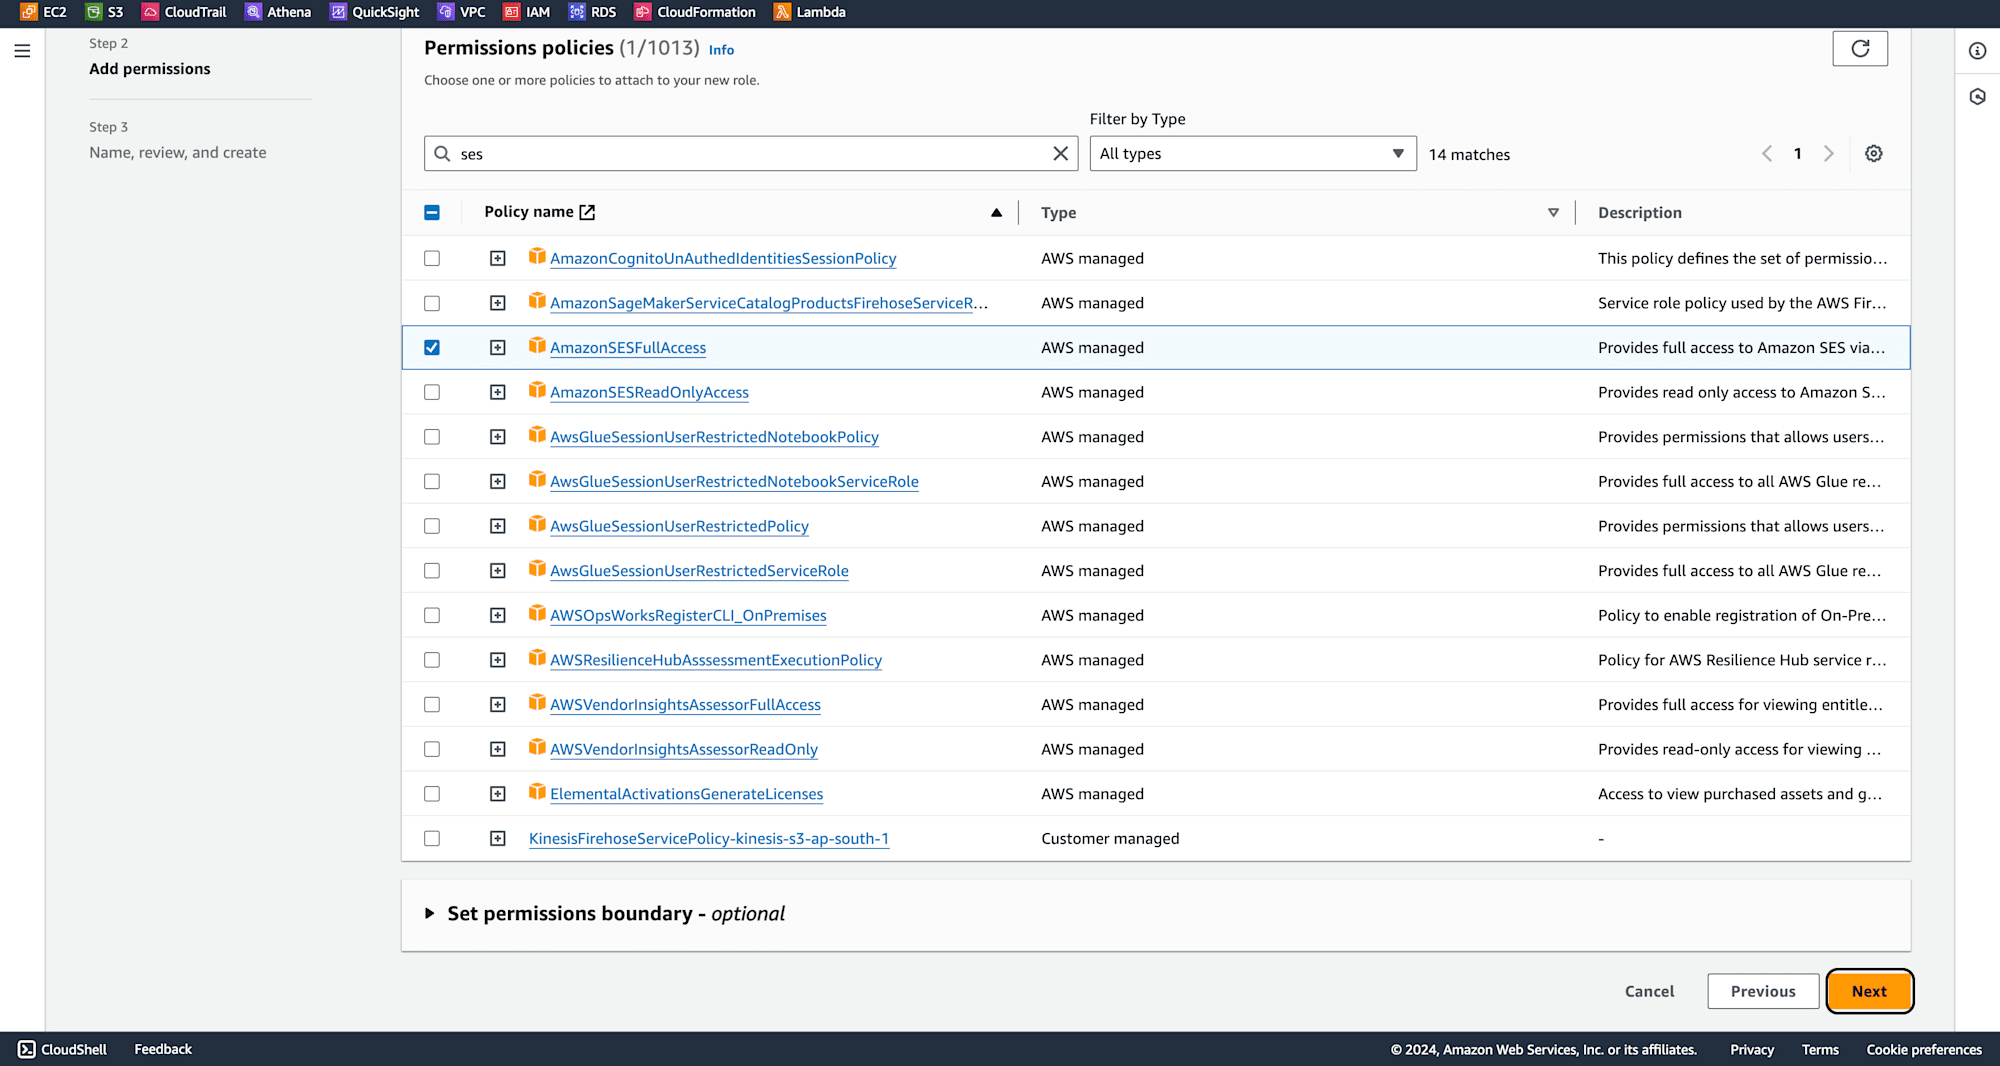
Task: Click the AmazonSESReadOnlyAccess policy box icon
Action: coord(537,390)
